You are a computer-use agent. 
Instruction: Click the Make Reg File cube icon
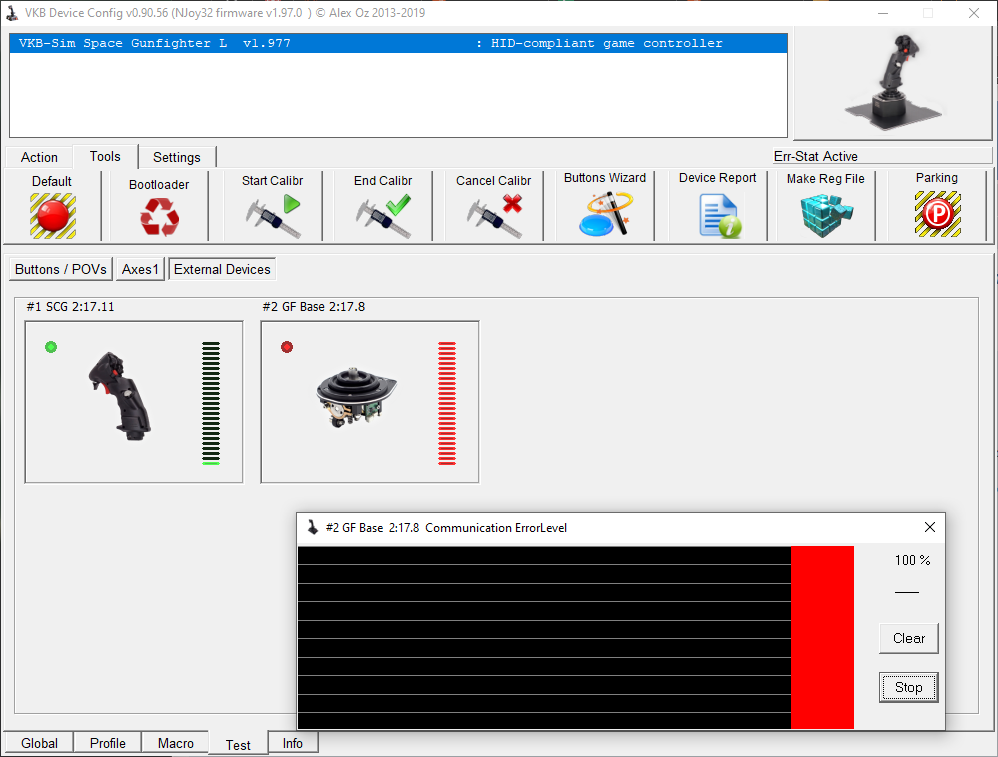pyautogui.click(x=826, y=215)
